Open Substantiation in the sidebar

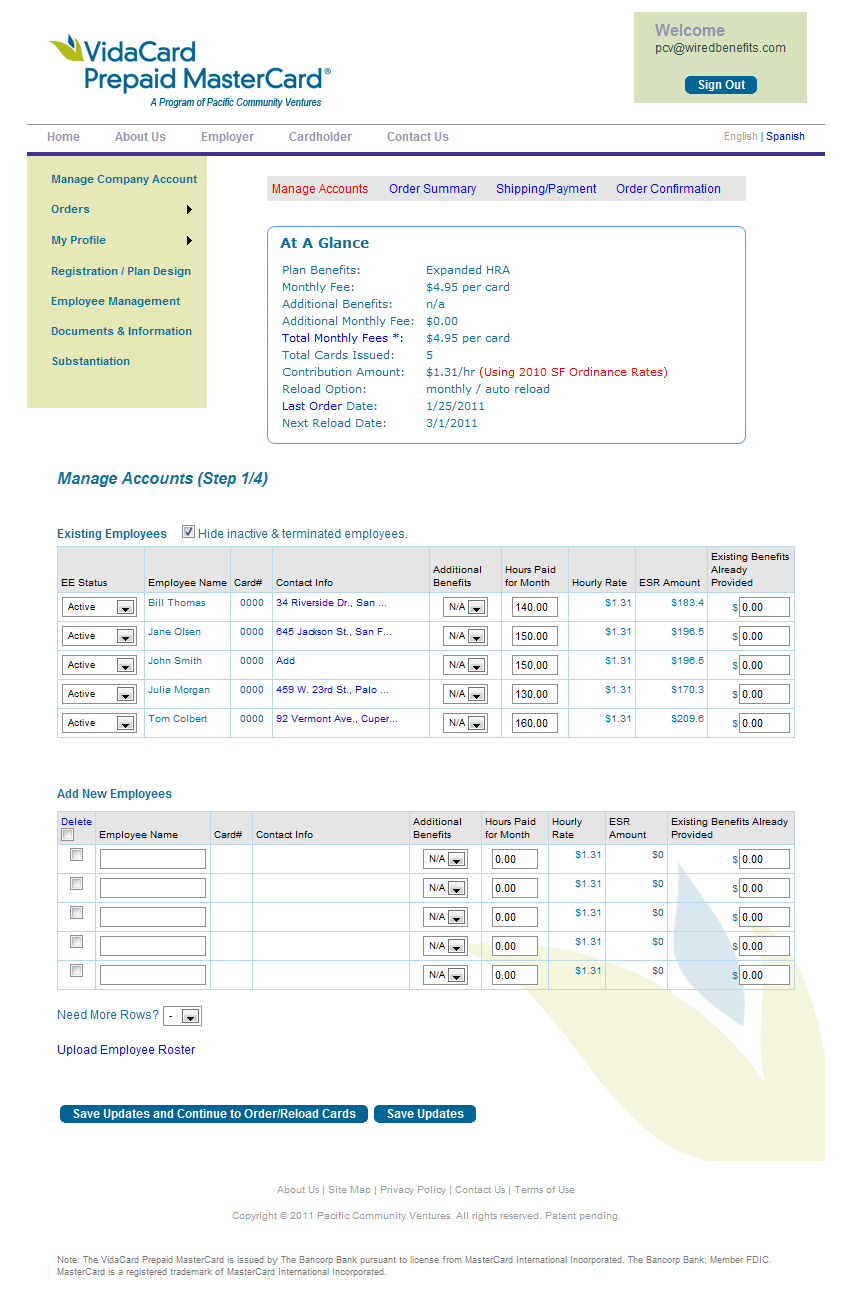pos(91,361)
